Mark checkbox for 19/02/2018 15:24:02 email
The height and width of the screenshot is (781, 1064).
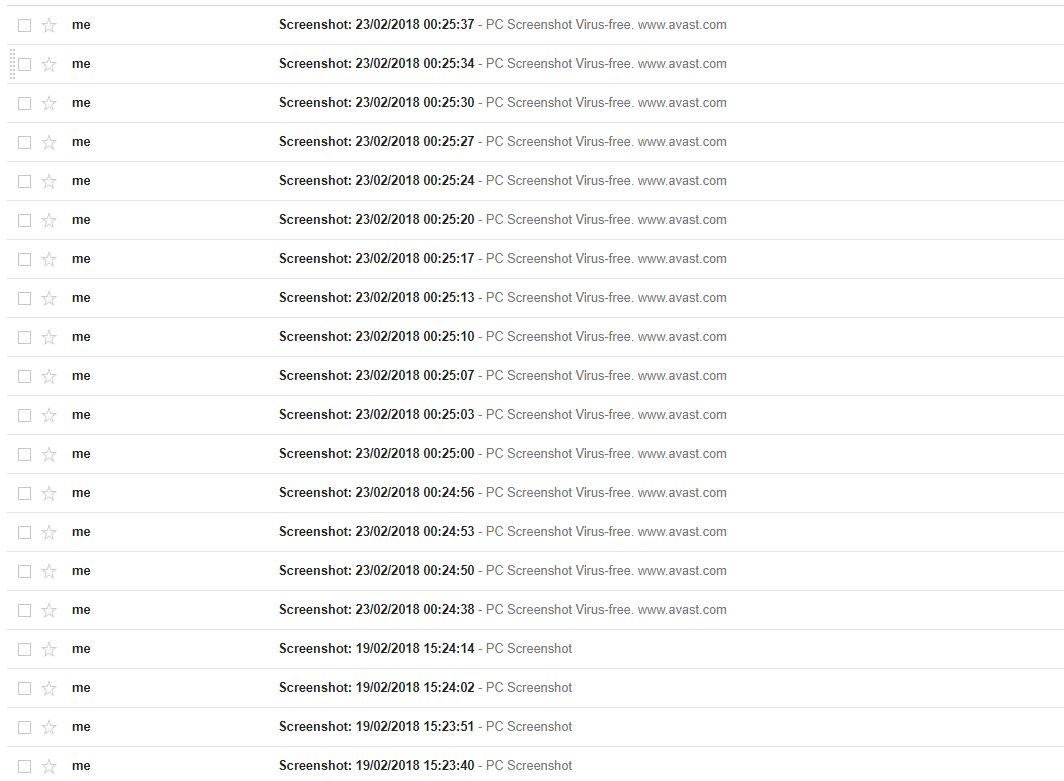click(24, 688)
